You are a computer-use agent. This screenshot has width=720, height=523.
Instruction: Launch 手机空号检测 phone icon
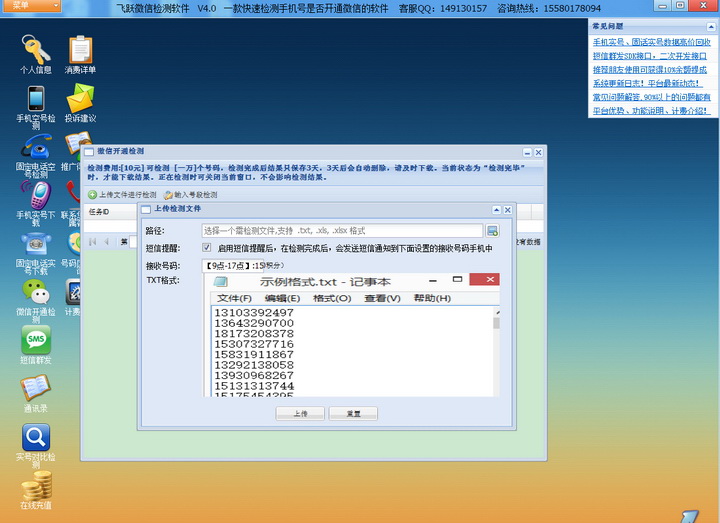pos(35,99)
